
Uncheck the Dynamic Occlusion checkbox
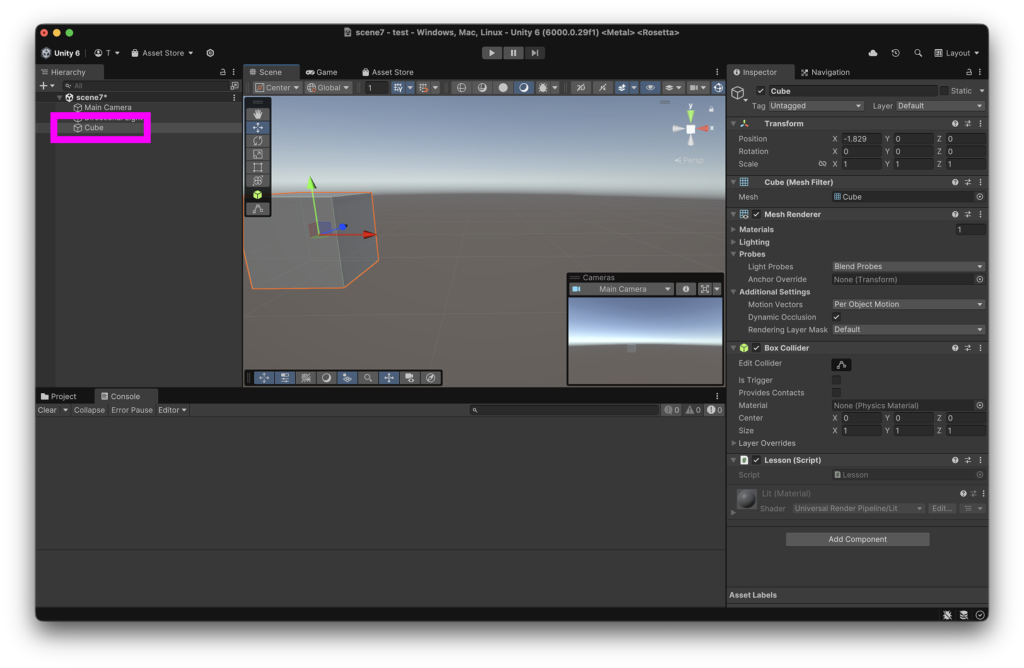click(836, 317)
